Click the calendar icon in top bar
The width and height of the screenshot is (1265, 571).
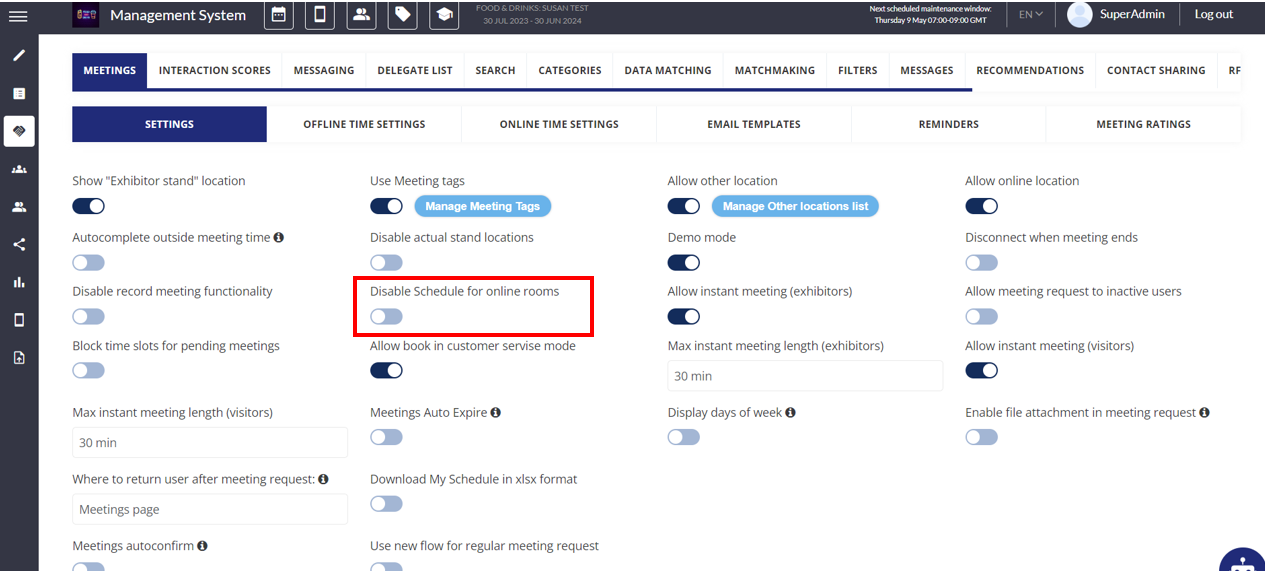278,15
